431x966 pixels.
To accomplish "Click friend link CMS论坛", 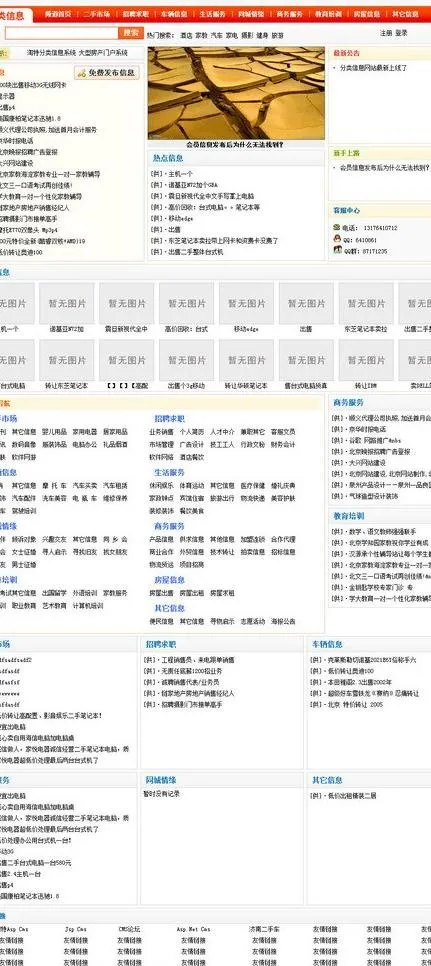I will [129, 929].
